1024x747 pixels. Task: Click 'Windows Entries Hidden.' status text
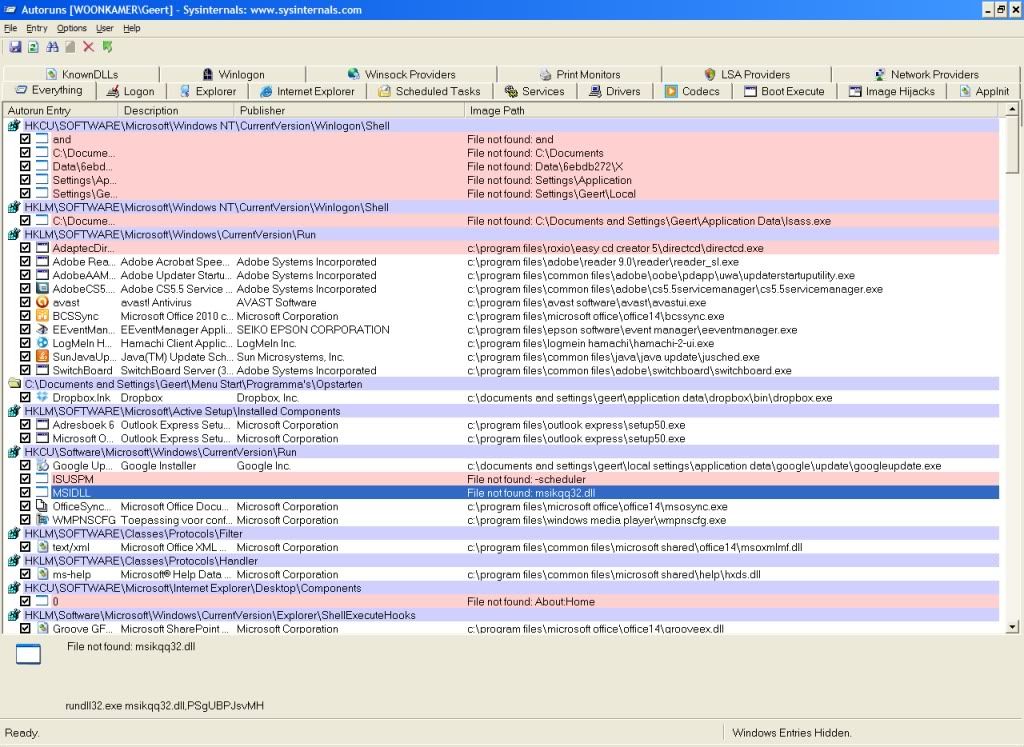coord(792,733)
